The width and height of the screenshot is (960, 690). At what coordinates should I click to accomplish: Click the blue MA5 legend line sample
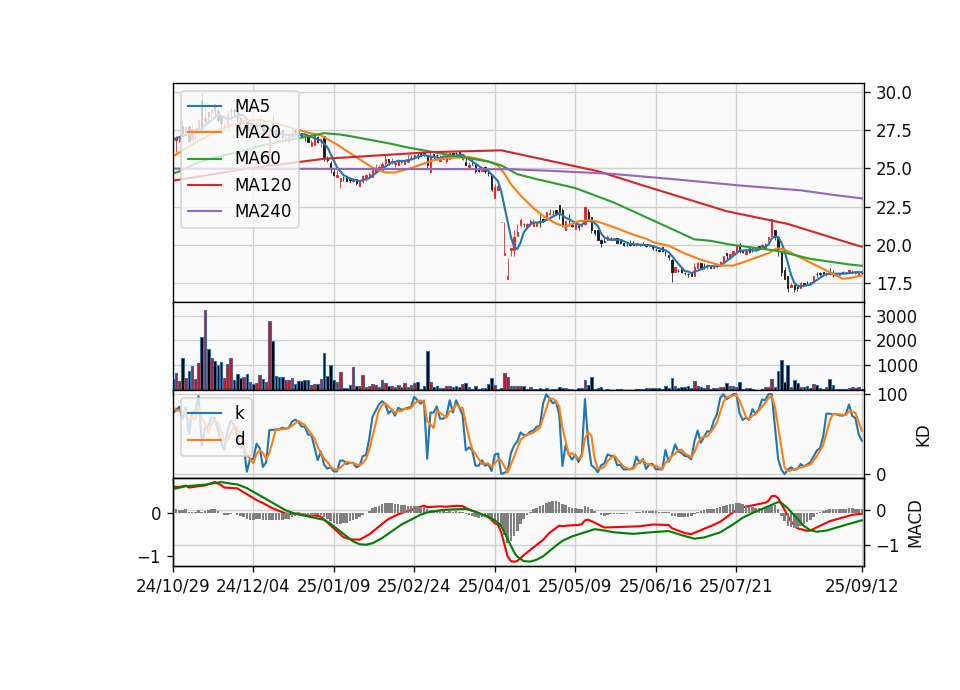(204, 107)
